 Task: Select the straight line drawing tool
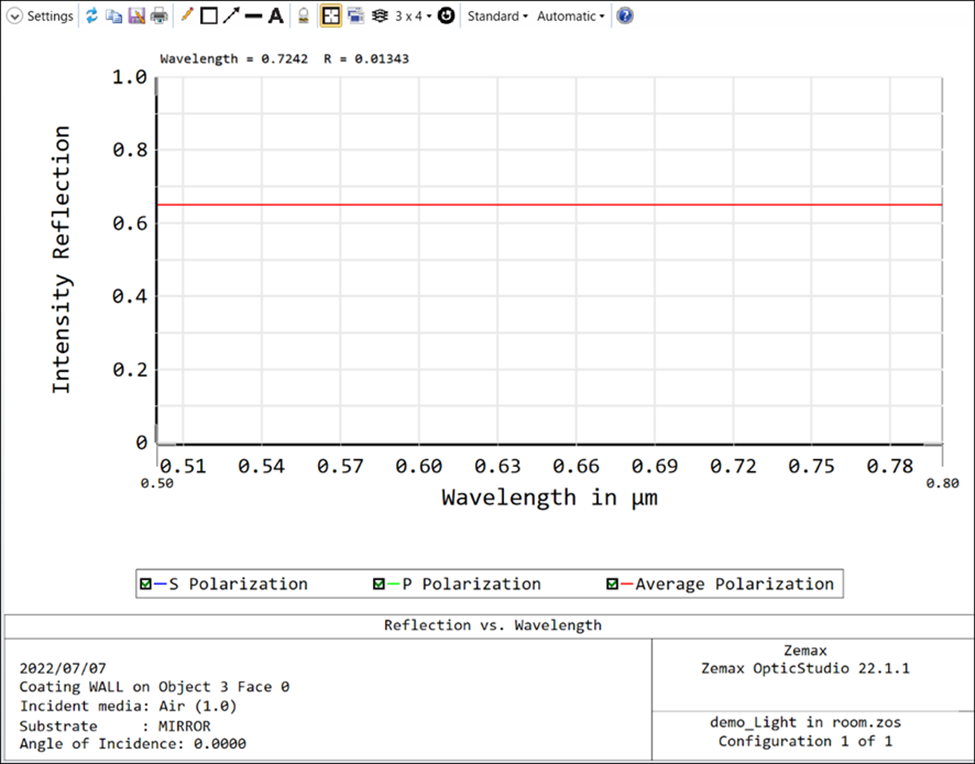[x=254, y=16]
